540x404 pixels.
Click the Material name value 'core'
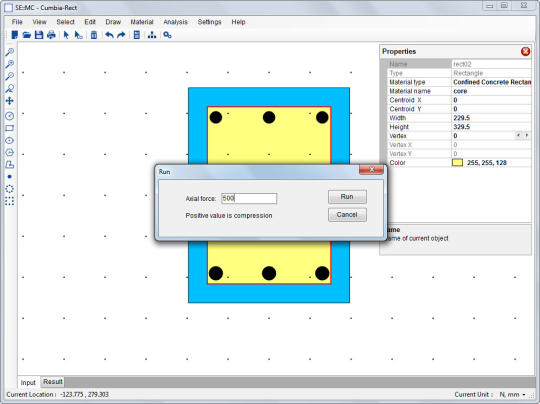click(x=491, y=91)
